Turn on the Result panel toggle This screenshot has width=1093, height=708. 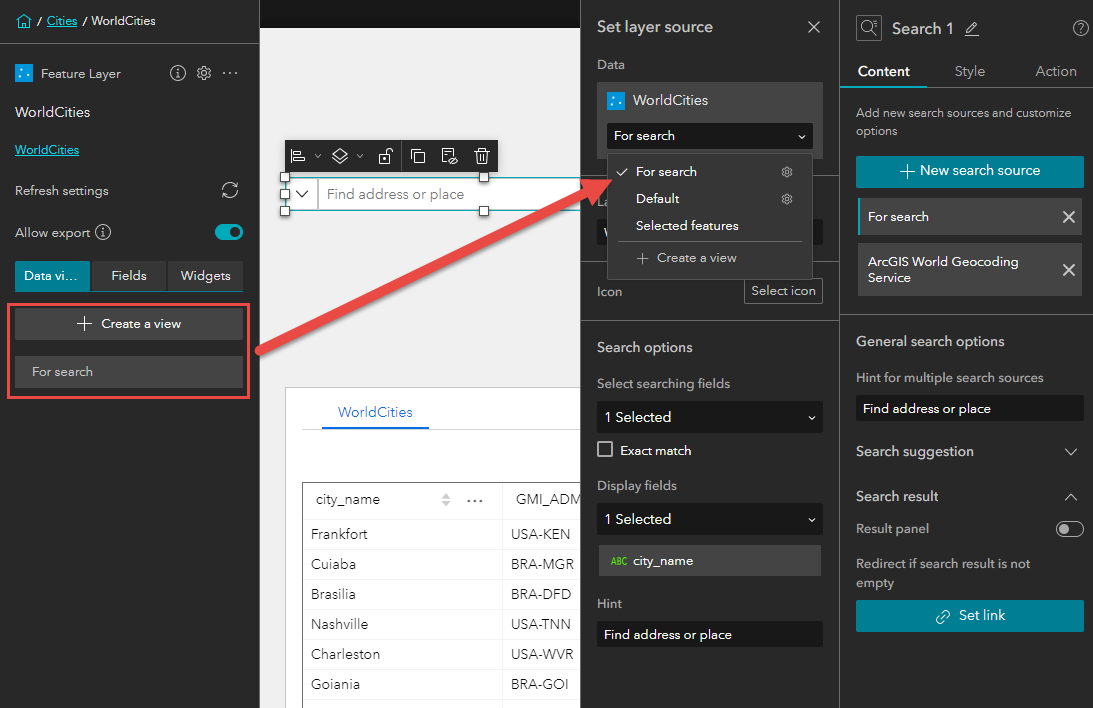tap(1070, 529)
